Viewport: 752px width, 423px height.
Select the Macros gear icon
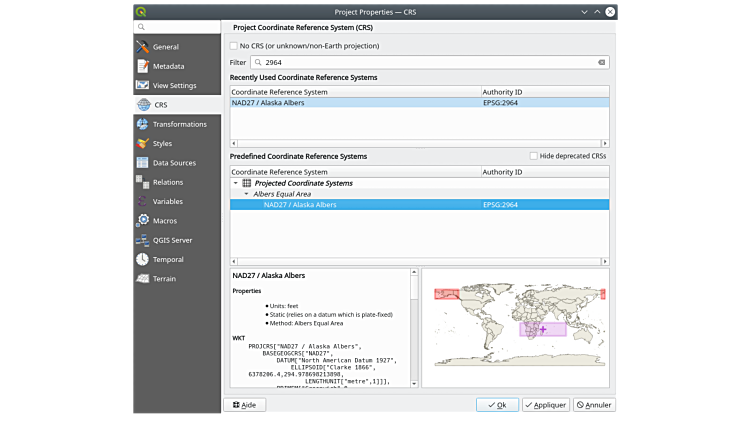tap(143, 221)
